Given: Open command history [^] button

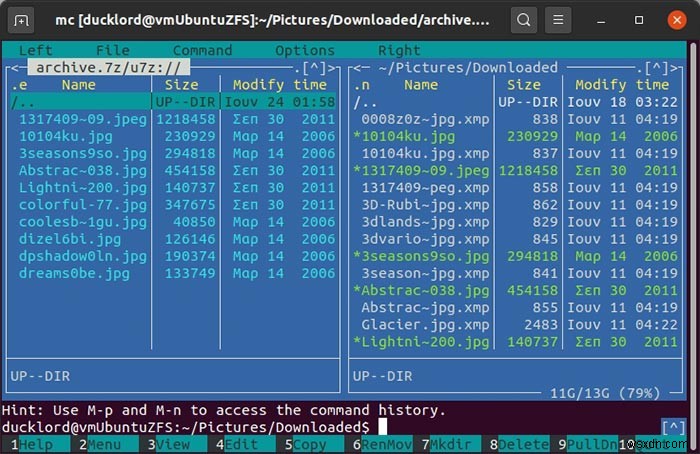Looking at the screenshot, I should pyautogui.click(x=674, y=428).
